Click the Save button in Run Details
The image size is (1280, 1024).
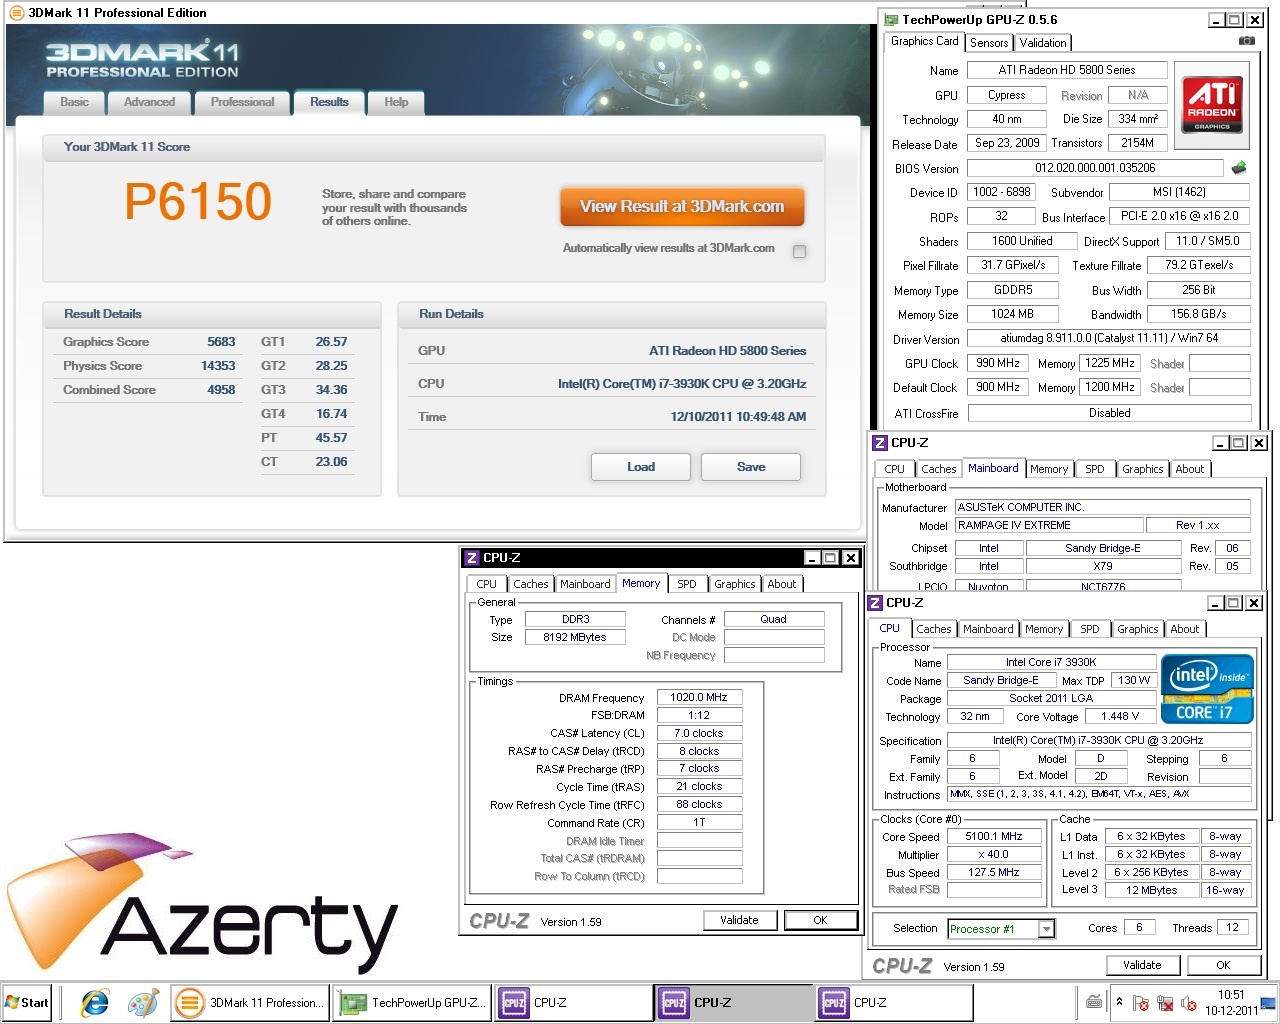[751, 467]
